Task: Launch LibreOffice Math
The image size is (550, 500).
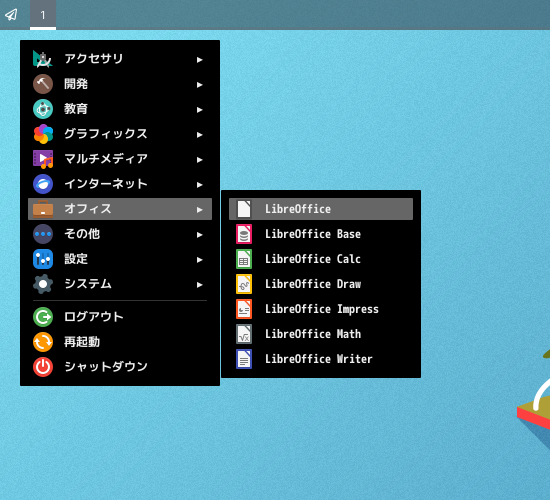Action: tap(321, 334)
